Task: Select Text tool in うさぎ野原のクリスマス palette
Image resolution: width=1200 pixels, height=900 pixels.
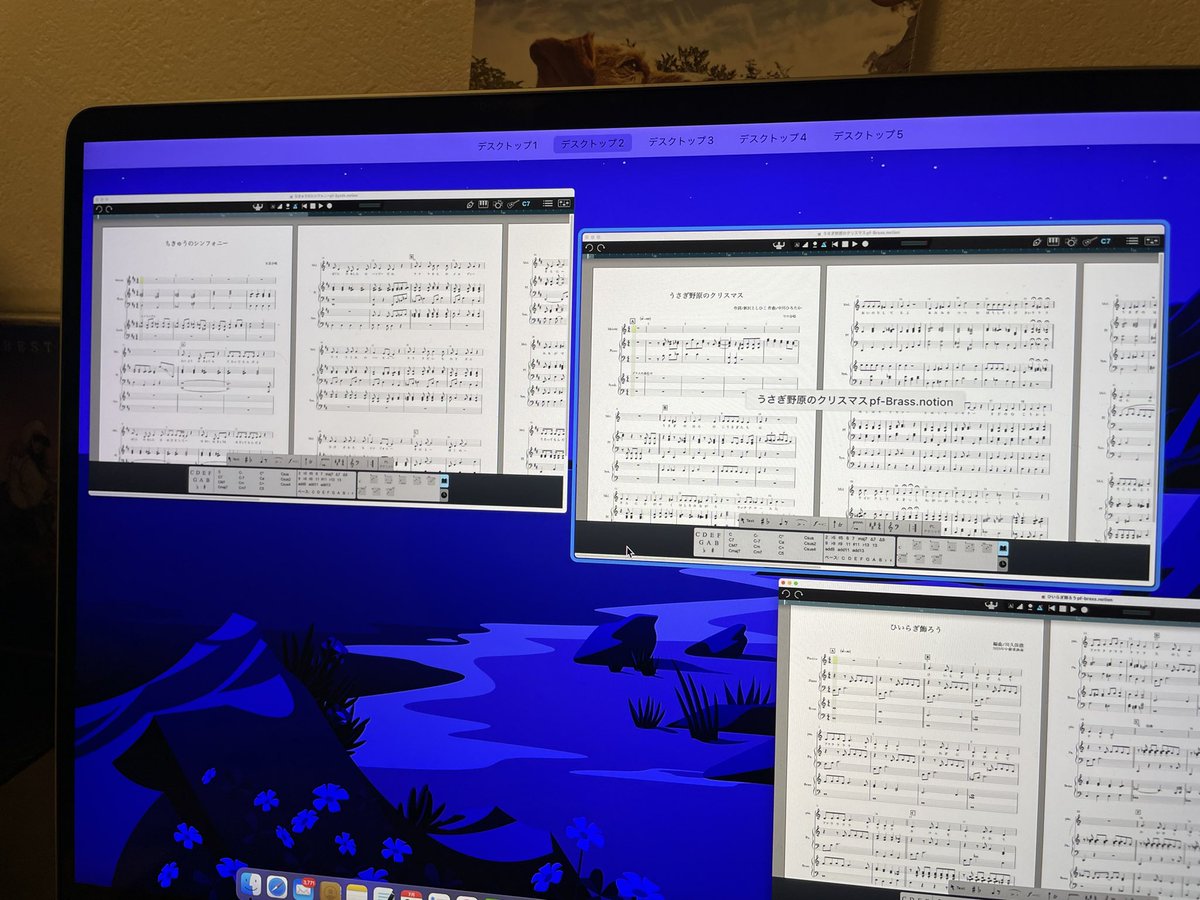Action: [748, 521]
